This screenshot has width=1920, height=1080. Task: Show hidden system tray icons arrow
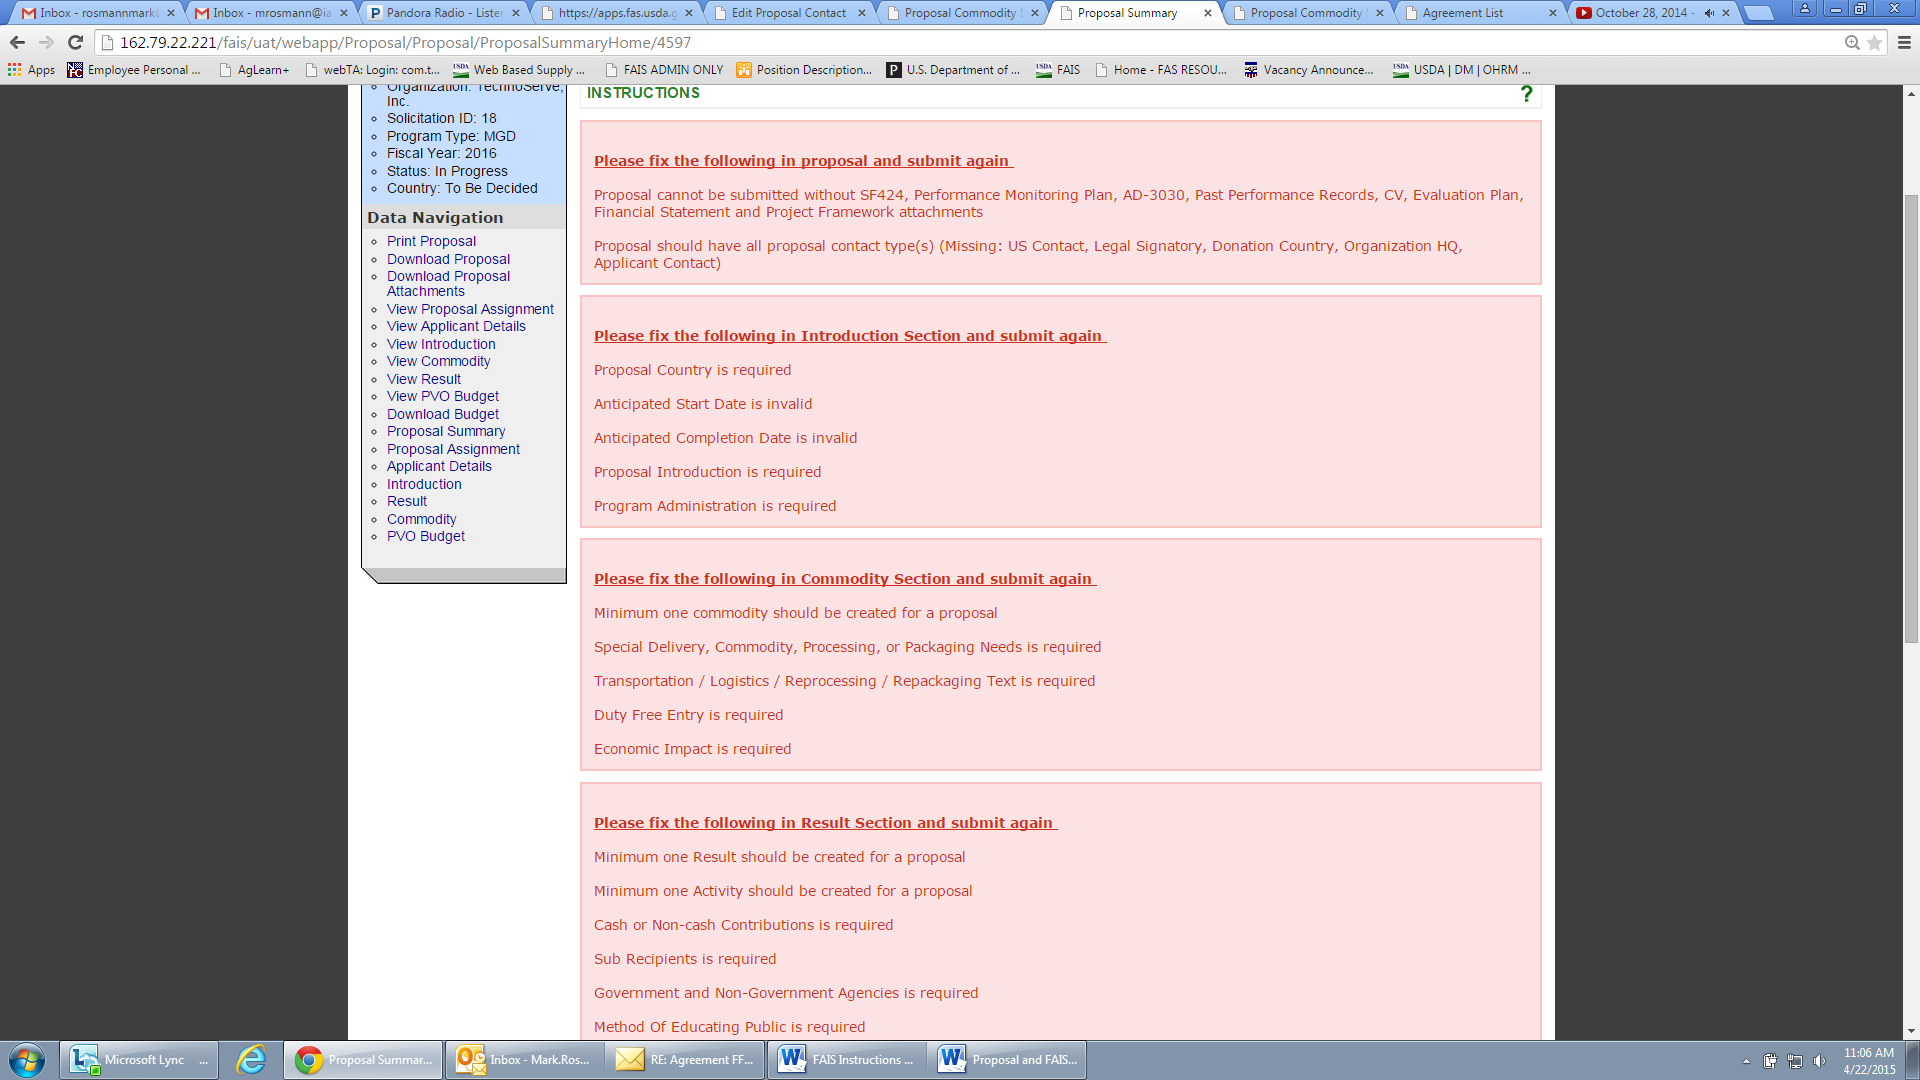click(x=1746, y=1061)
